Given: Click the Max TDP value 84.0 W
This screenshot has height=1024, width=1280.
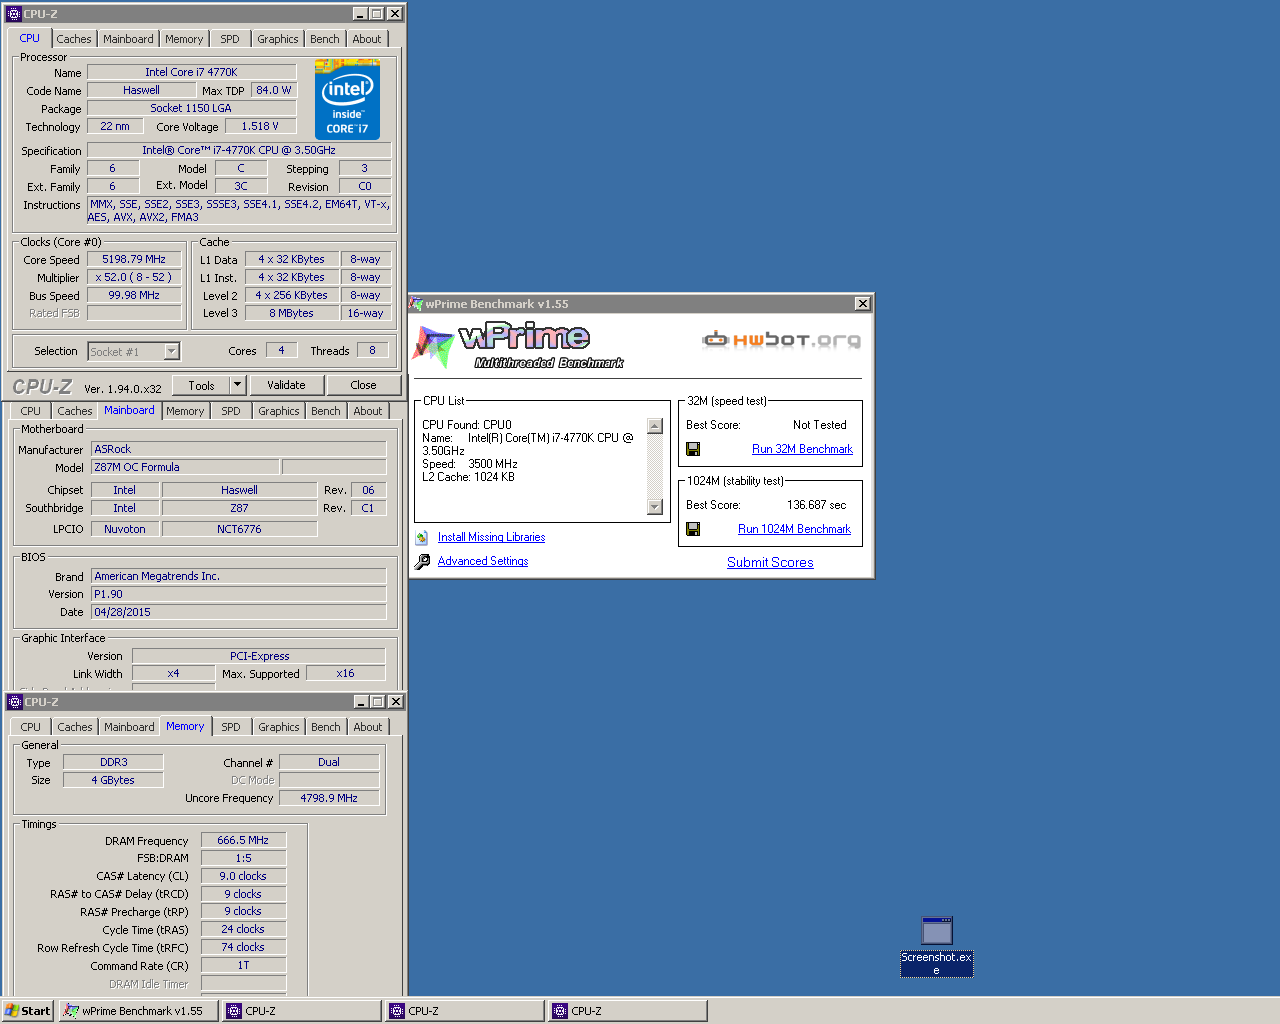Looking at the screenshot, I should coord(273,90).
